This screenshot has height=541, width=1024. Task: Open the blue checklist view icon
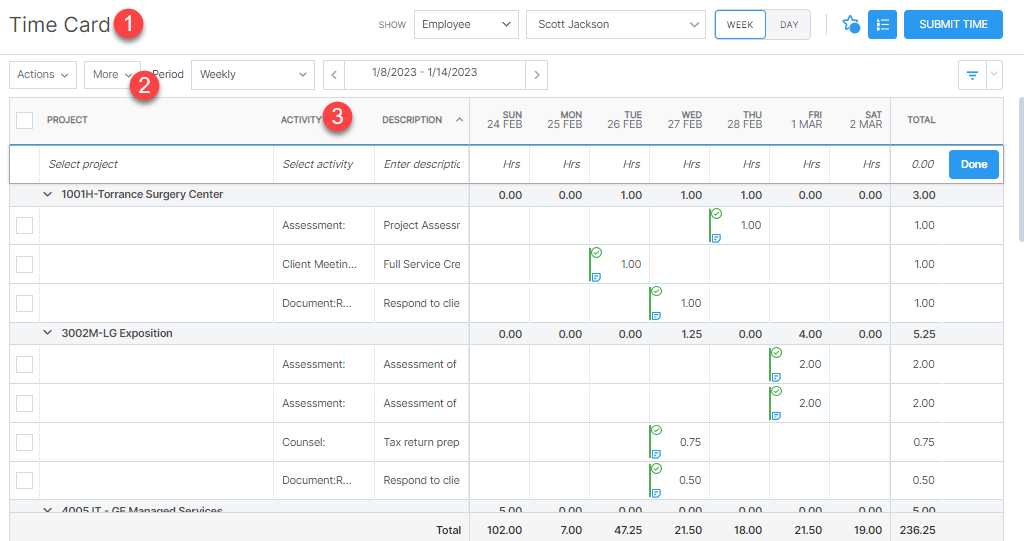click(882, 24)
